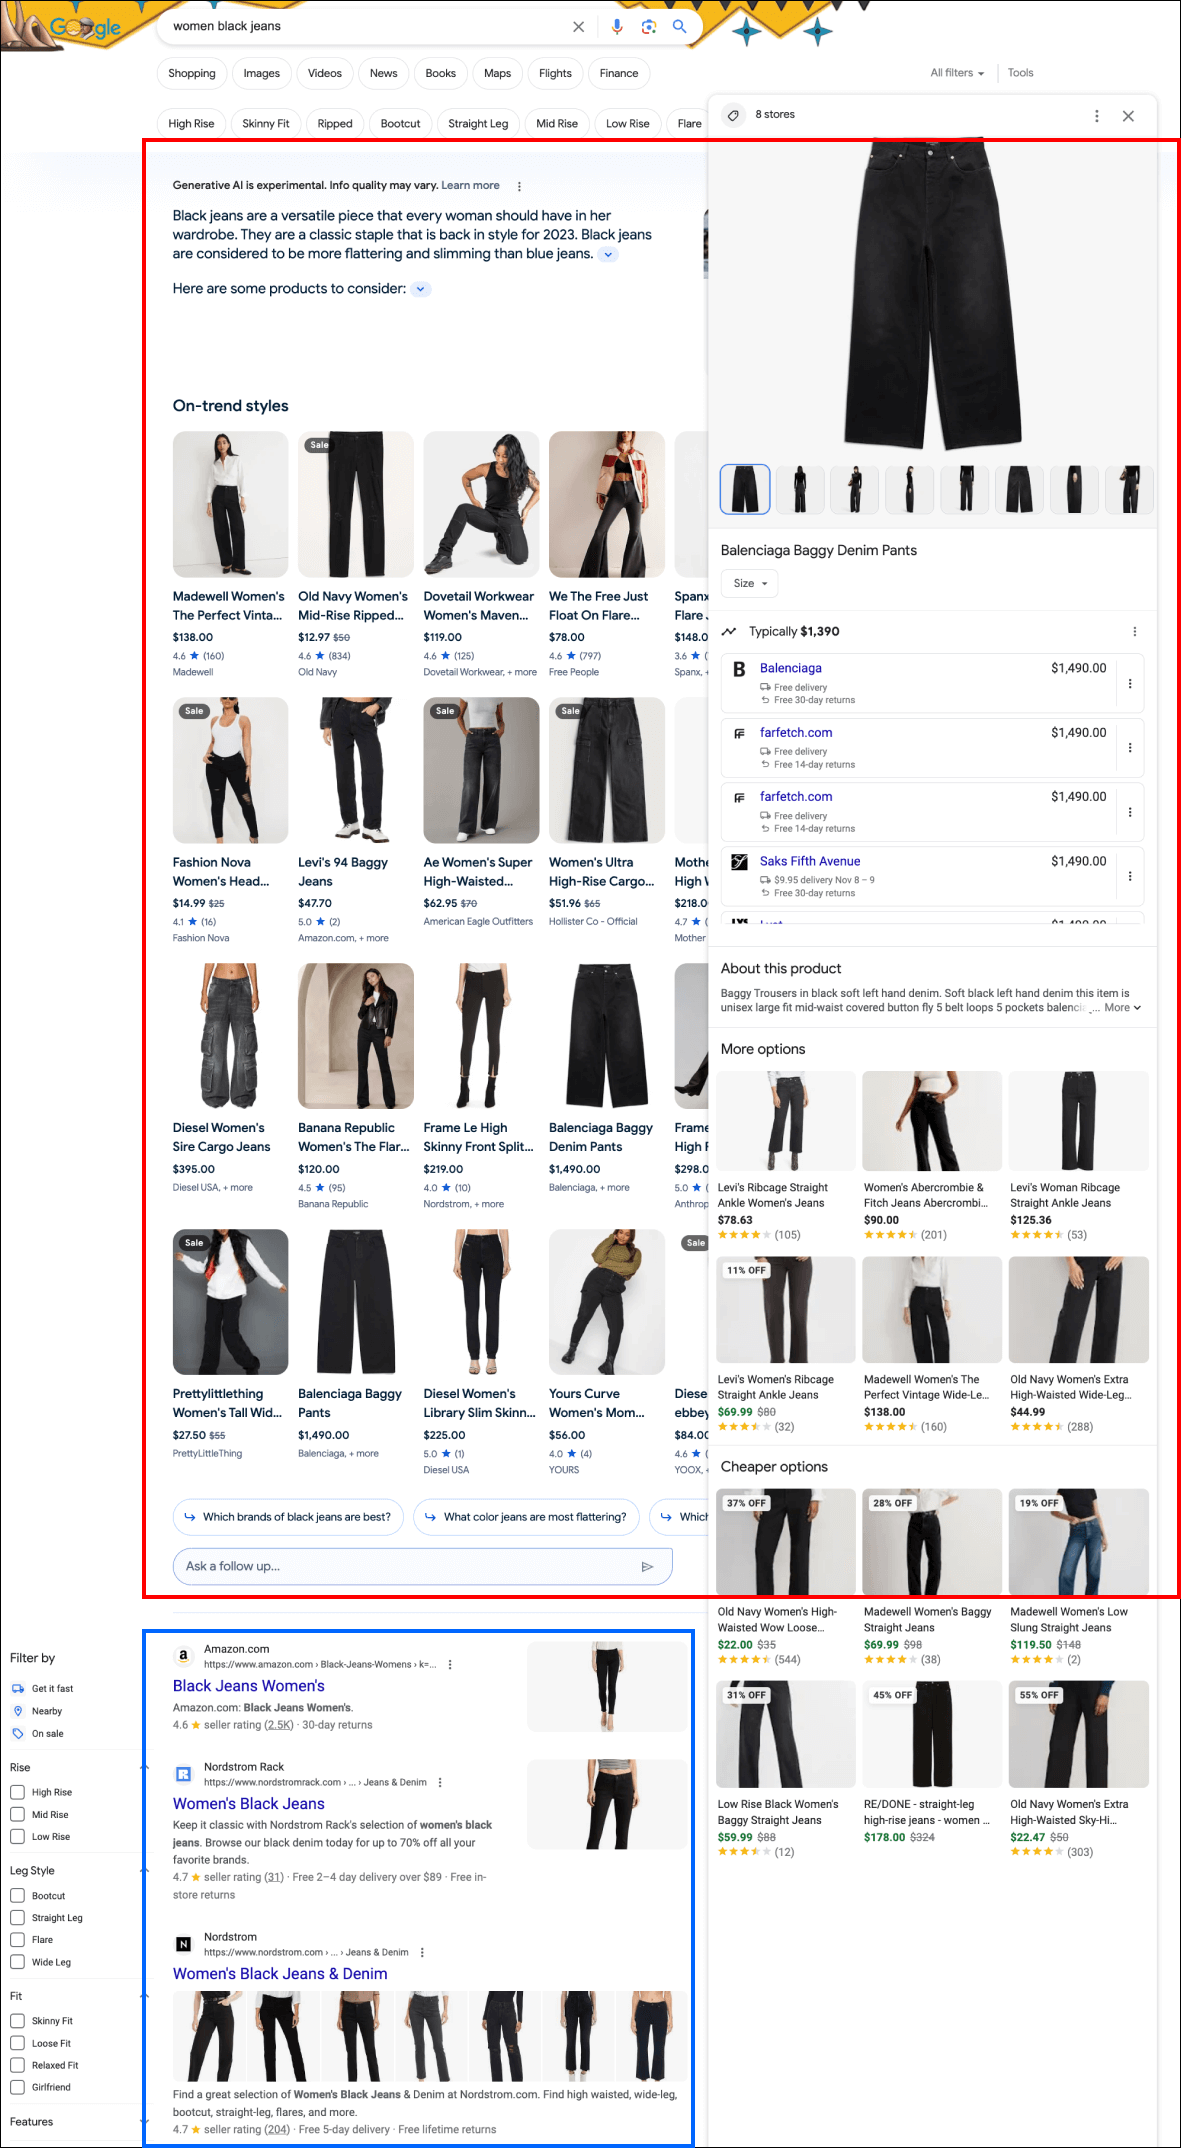Clear the search query with the X icon
This screenshot has height=2148, width=1181.
(578, 27)
